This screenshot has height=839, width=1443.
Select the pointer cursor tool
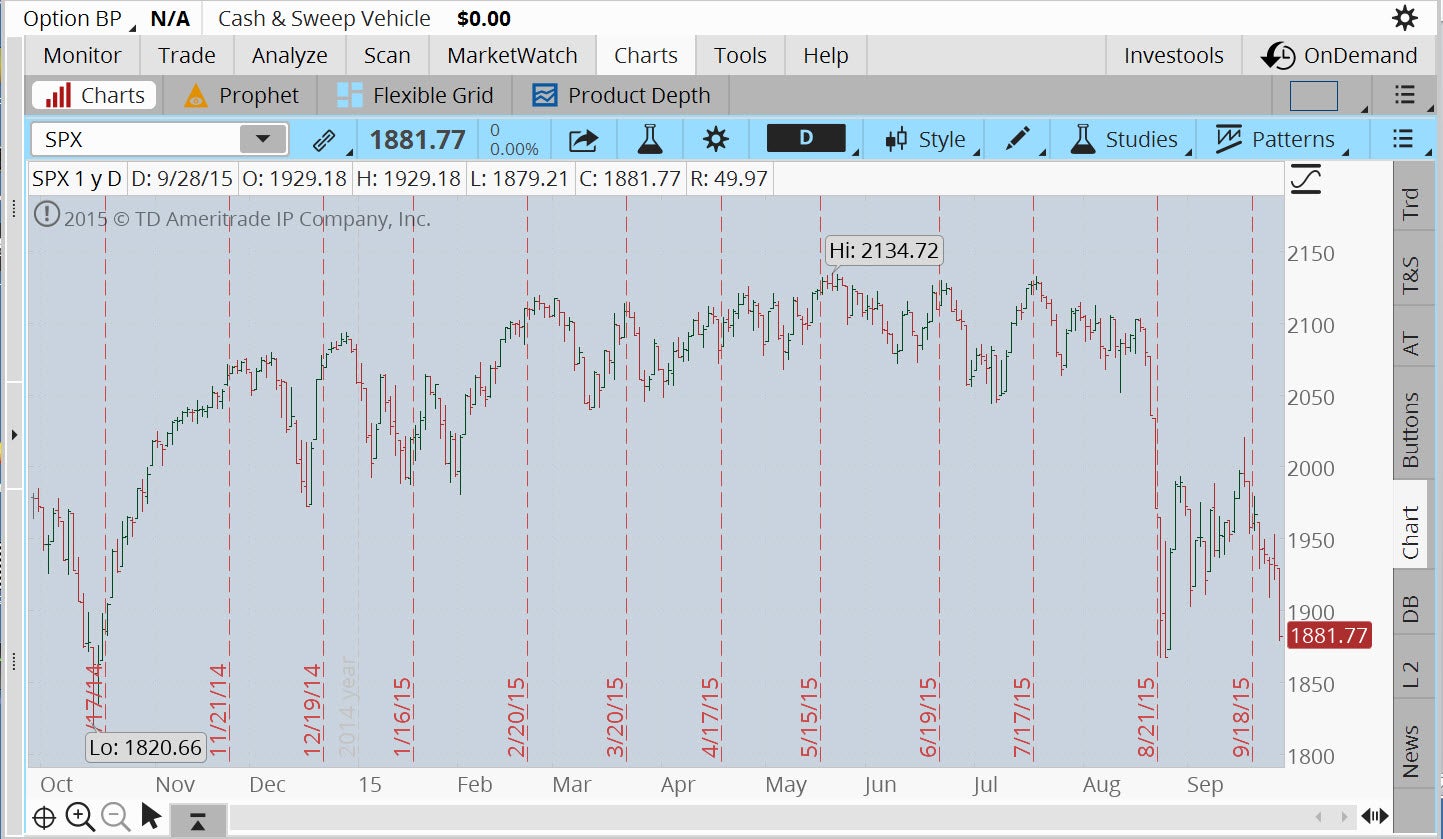click(x=151, y=816)
